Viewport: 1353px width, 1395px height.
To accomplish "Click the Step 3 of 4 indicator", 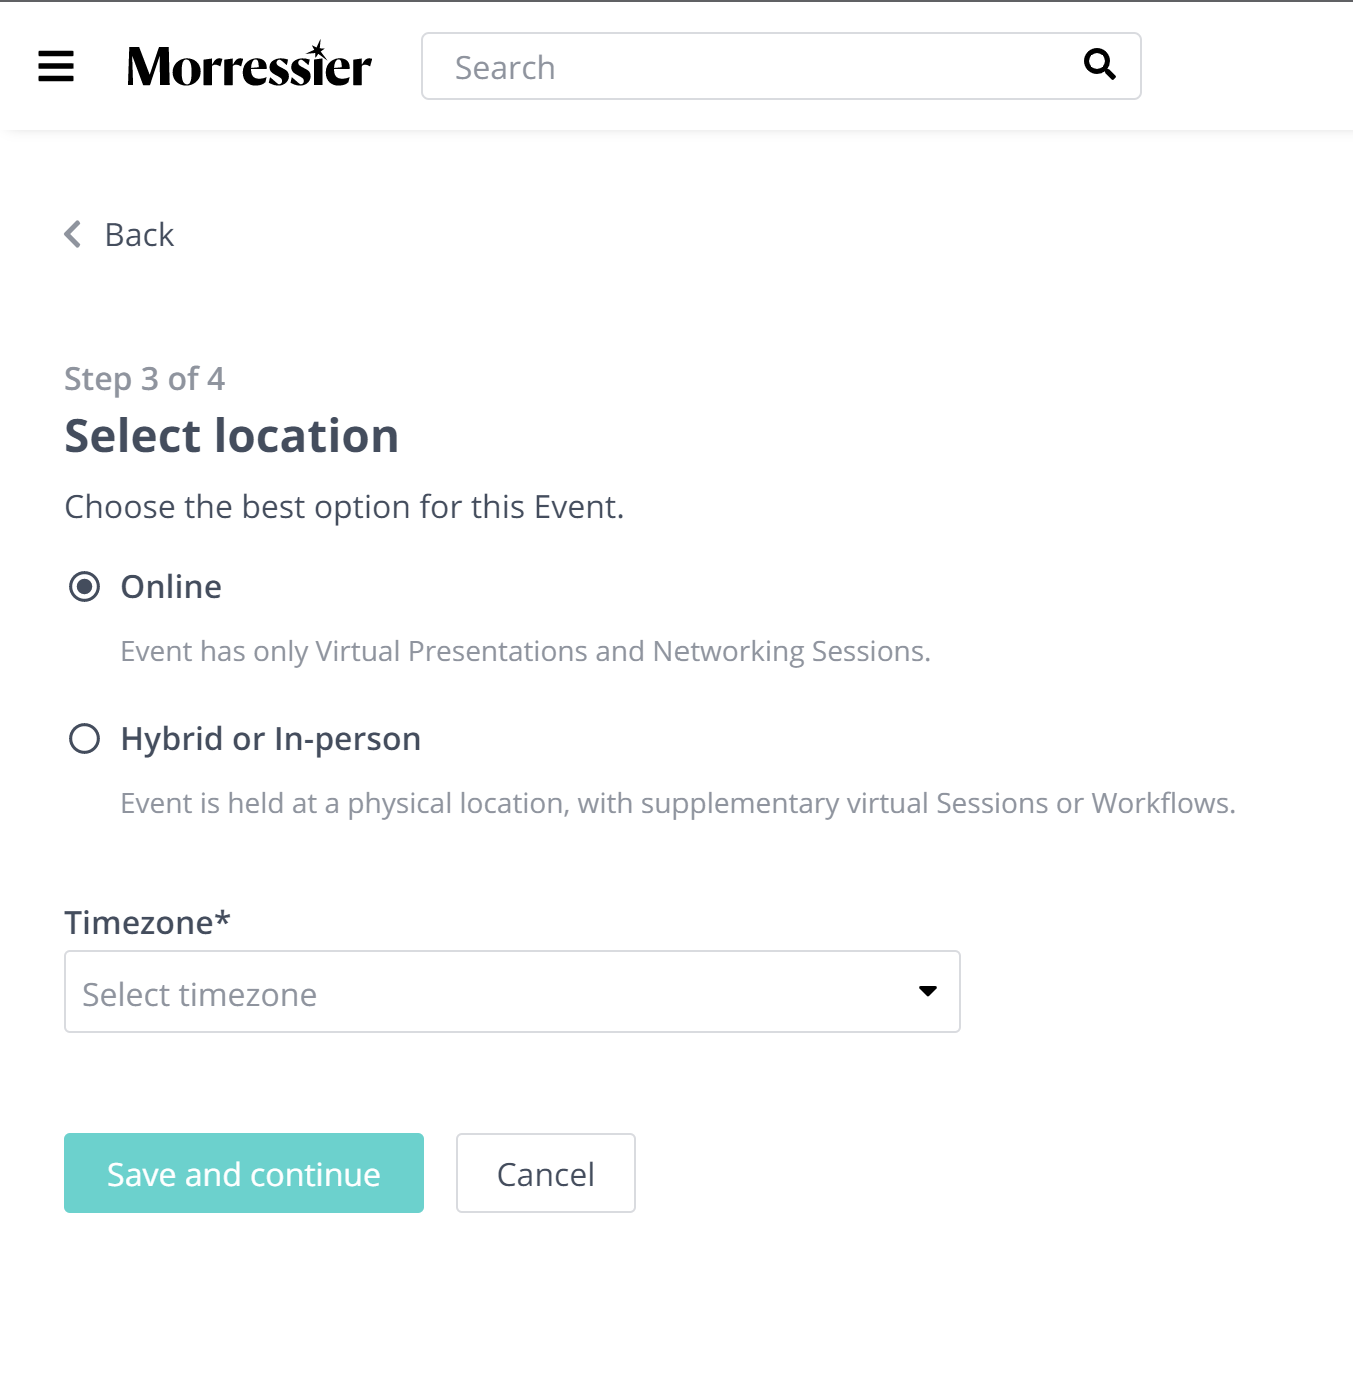I will point(145,379).
